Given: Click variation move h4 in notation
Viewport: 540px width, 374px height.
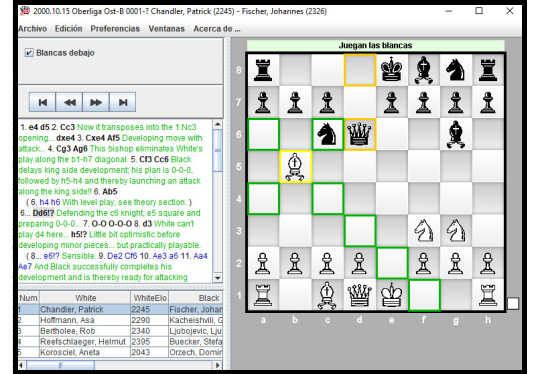Looking at the screenshot, I should [x=44, y=202].
